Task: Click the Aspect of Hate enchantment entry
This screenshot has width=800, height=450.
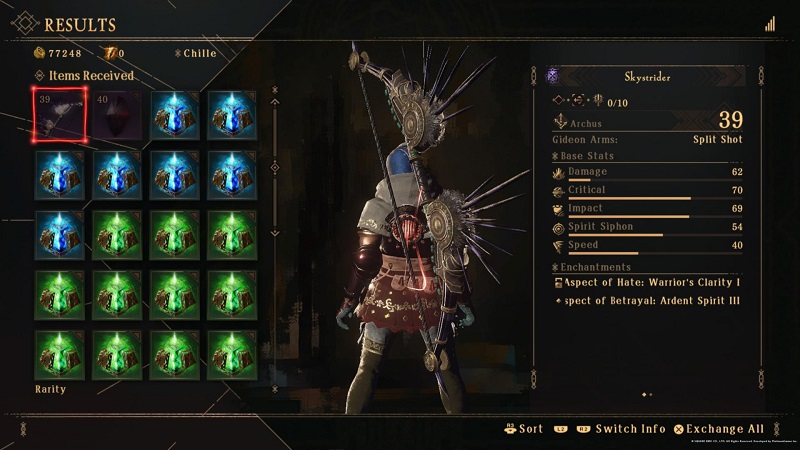Action: pyautogui.click(x=647, y=283)
